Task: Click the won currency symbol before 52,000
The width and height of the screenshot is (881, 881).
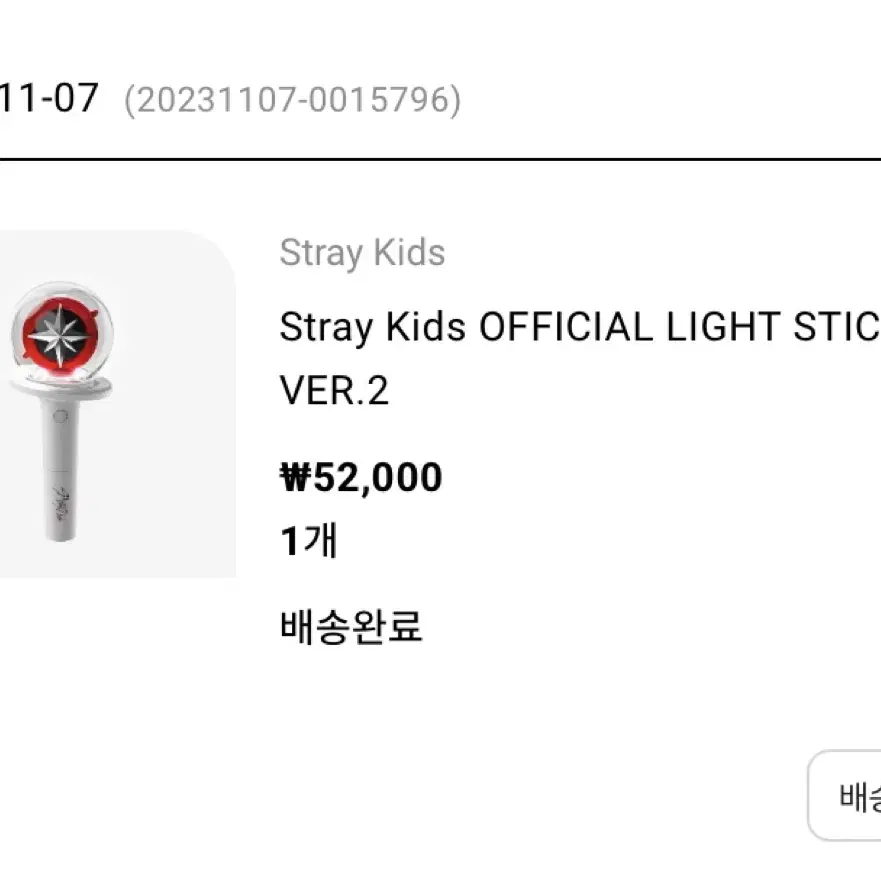Action: (296, 477)
